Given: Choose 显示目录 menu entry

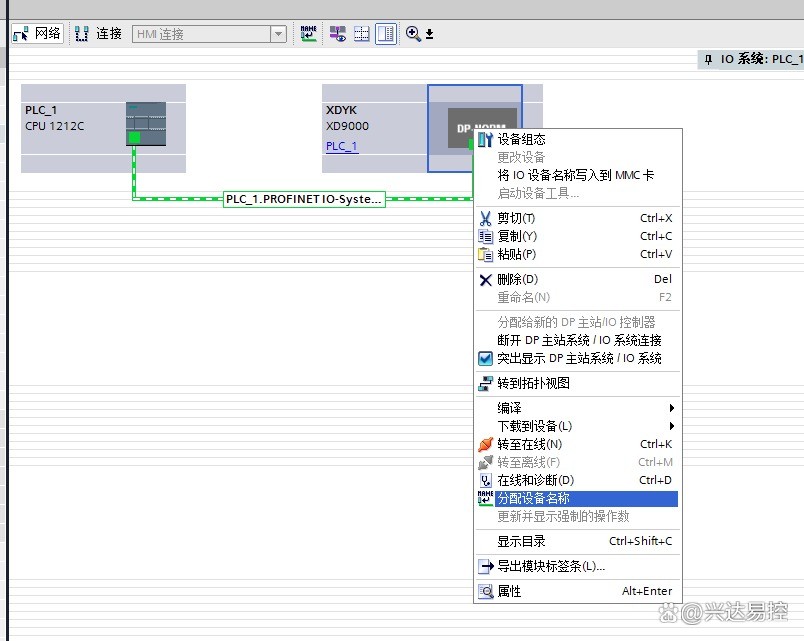Looking at the screenshot, I should 578,542.
